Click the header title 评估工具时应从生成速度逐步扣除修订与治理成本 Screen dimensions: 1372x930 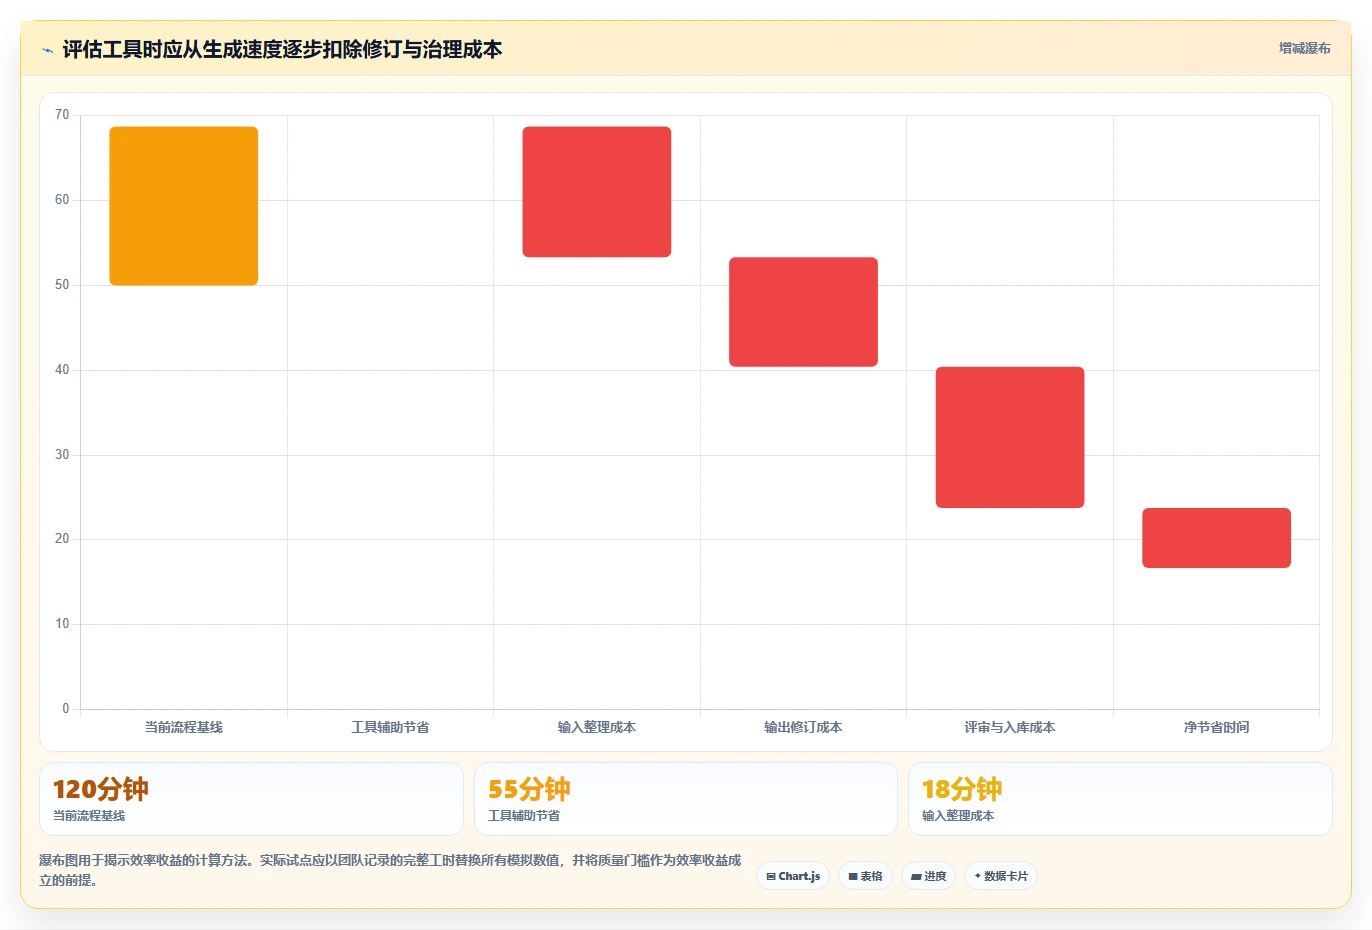(282, 50)
